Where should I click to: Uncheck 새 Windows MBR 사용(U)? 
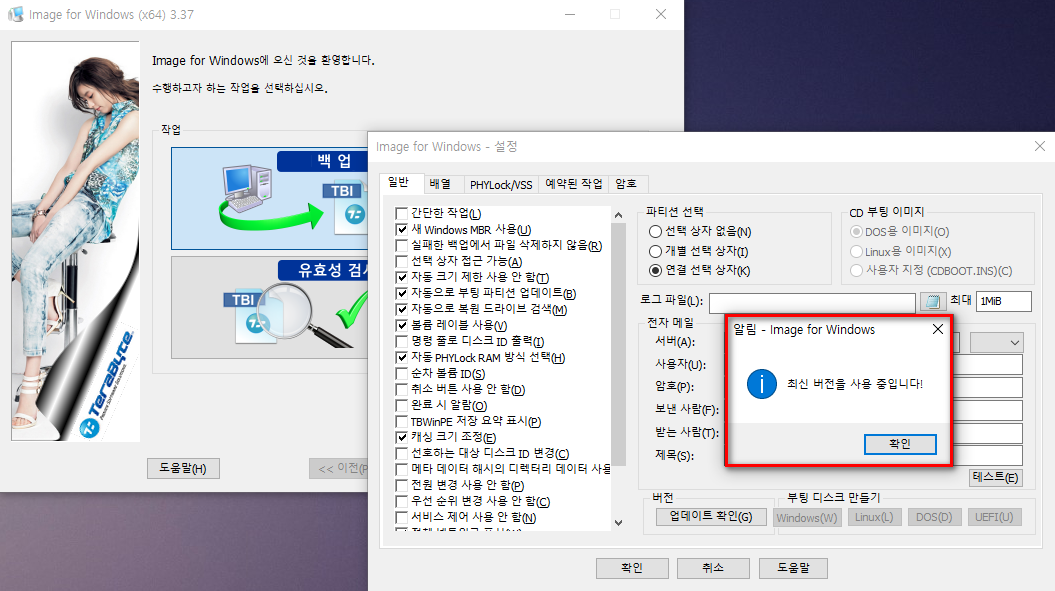(402, 230)
